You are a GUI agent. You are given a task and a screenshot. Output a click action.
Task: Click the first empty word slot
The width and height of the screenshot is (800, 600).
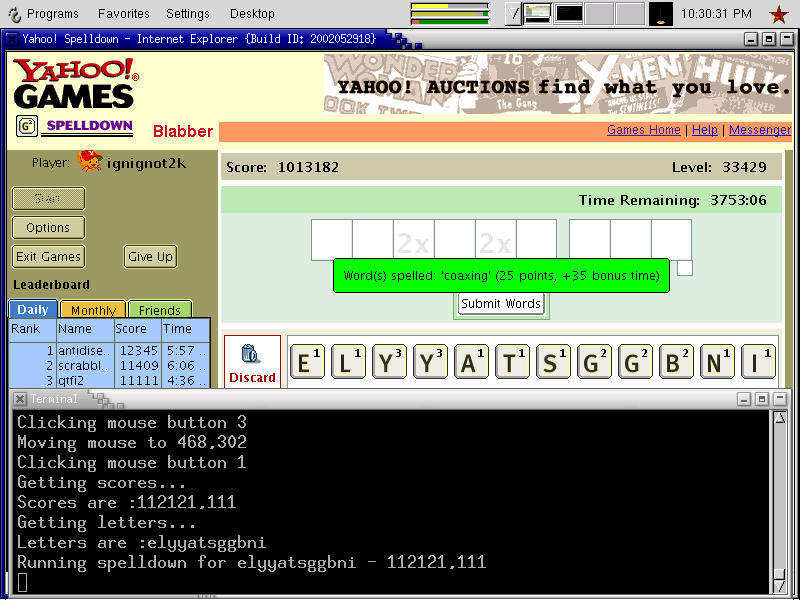[x=332, y=240]
